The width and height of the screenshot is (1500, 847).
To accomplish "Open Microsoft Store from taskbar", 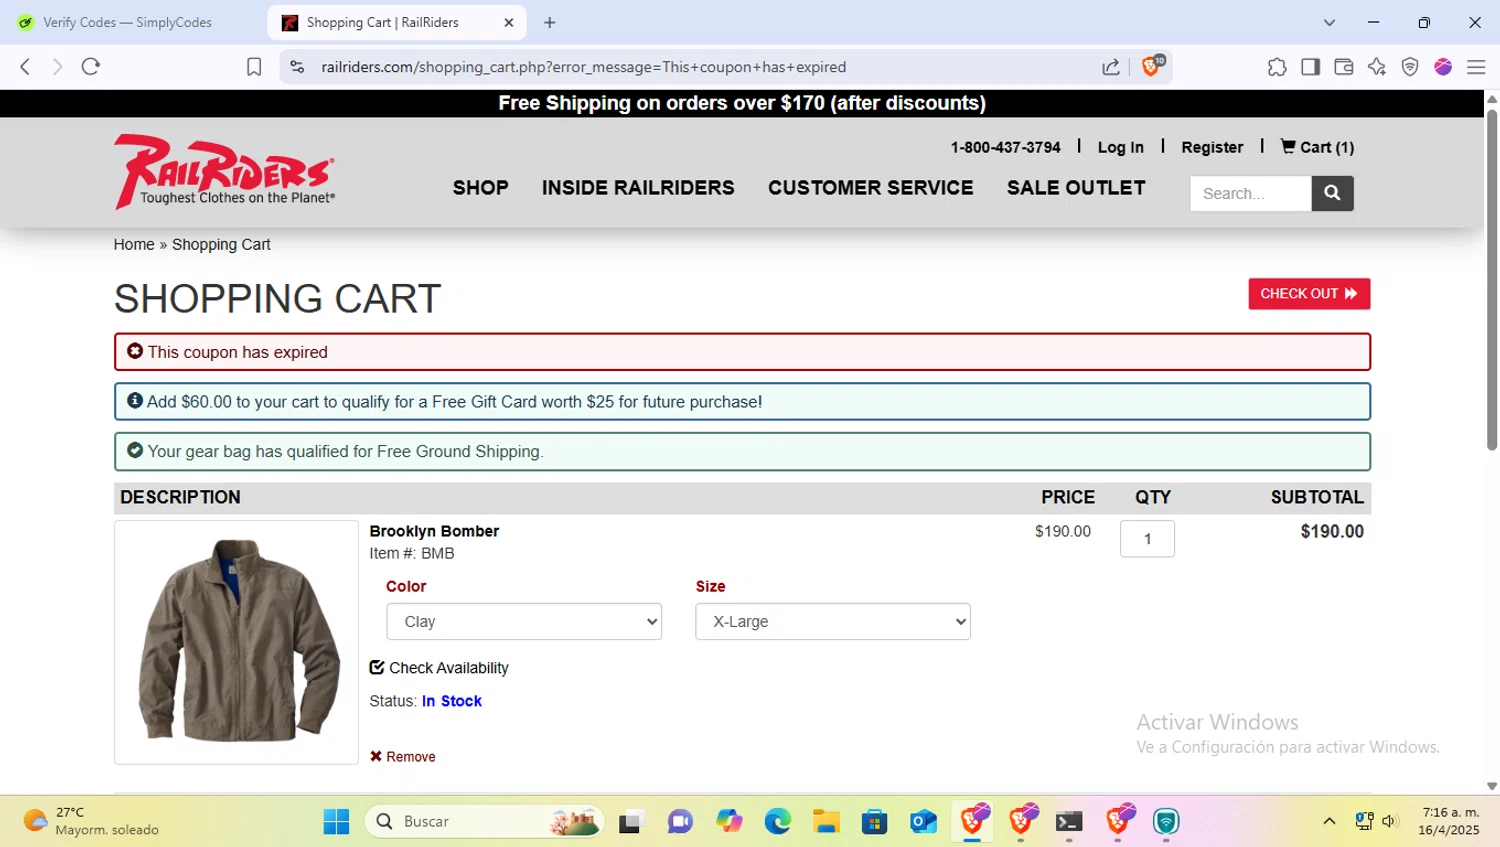I will click(875, 821).
